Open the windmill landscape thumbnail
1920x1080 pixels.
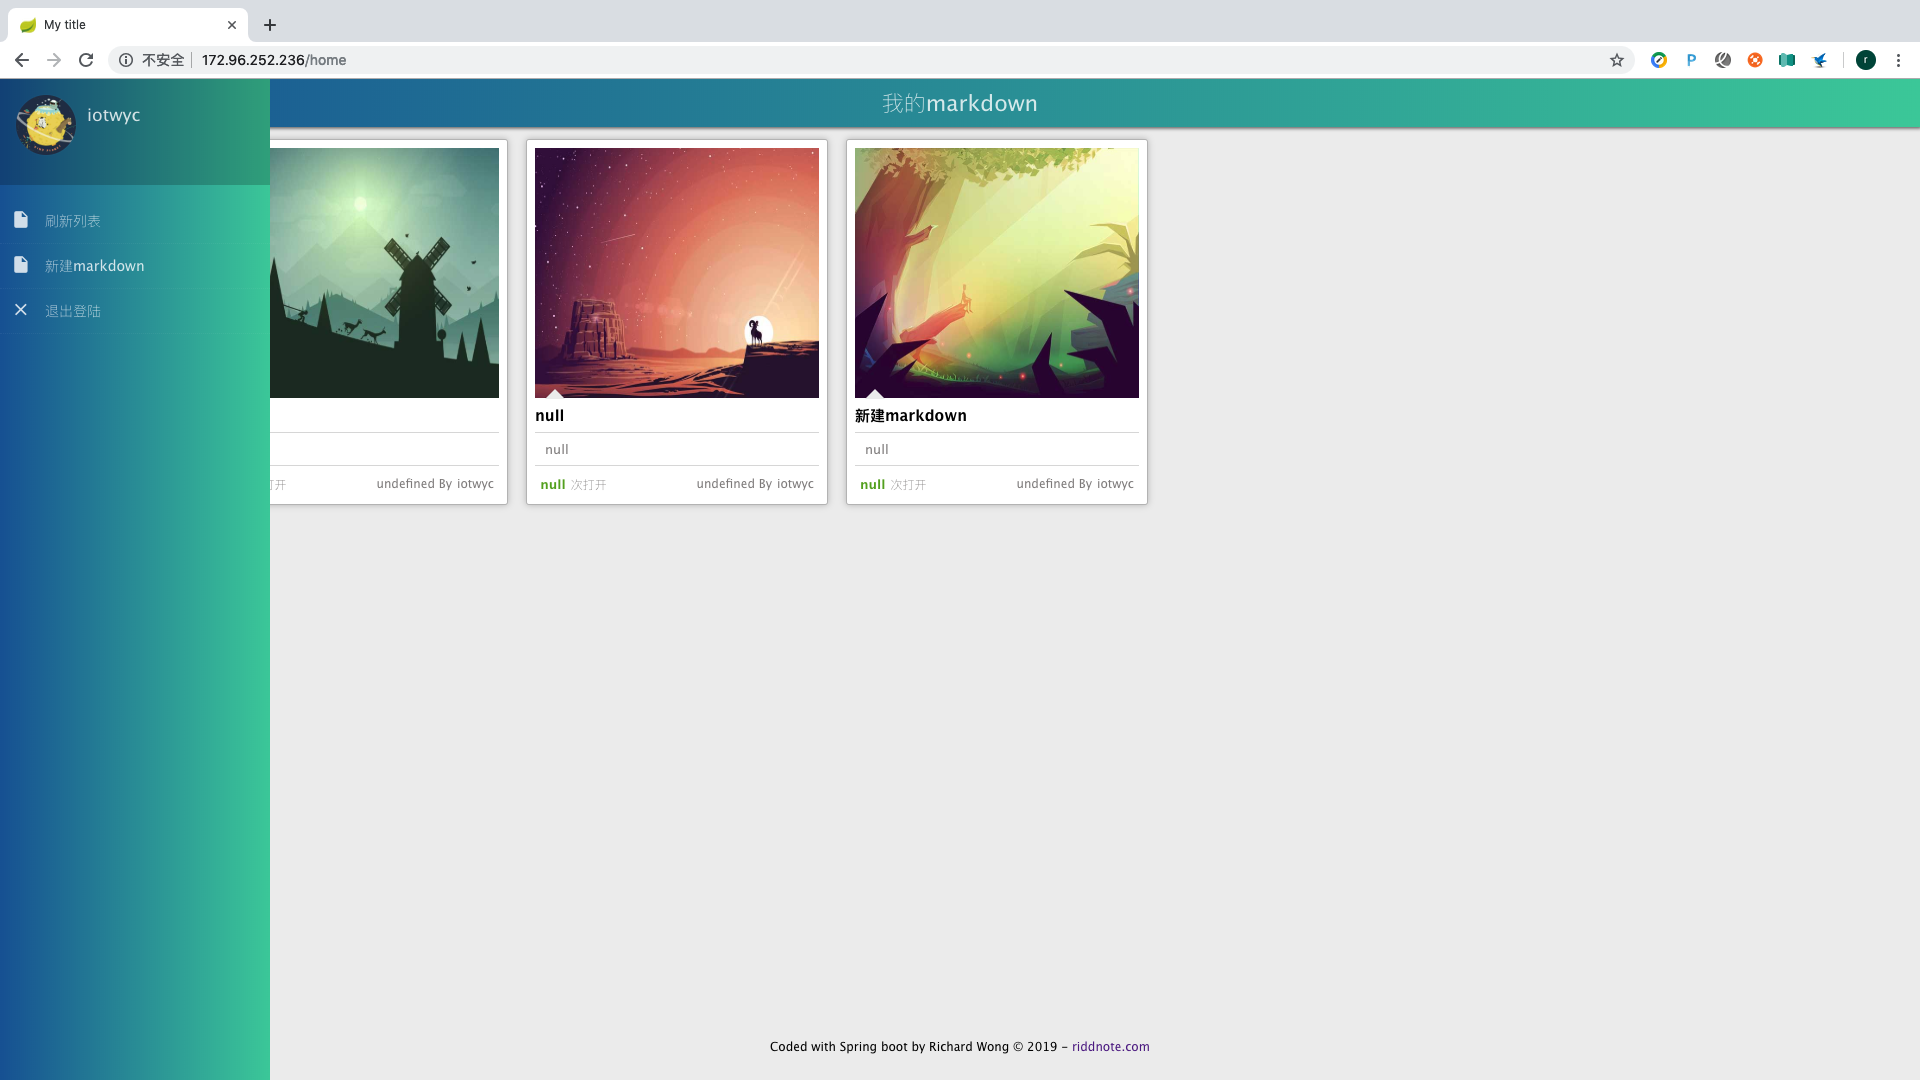pyautogui.click(x=384, y=273)
